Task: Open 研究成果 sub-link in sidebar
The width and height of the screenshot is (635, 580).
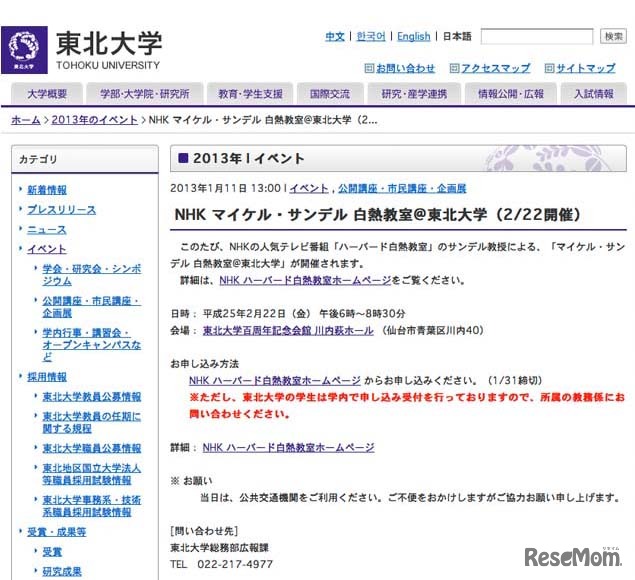Action: pyautogui.click(x=62, y=571)
